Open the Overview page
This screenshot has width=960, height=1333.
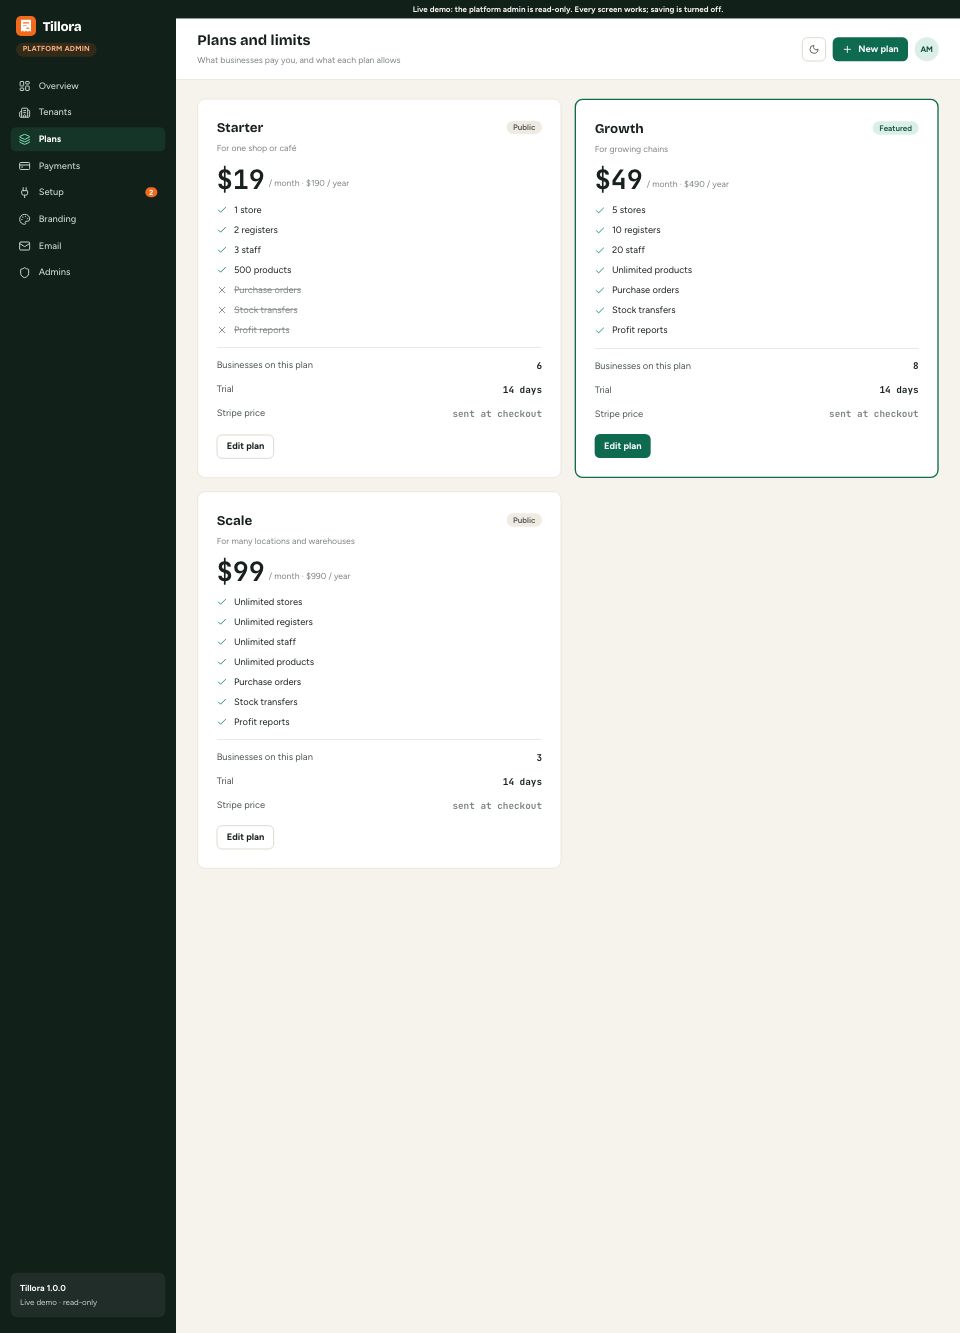(x=88, y=86)
